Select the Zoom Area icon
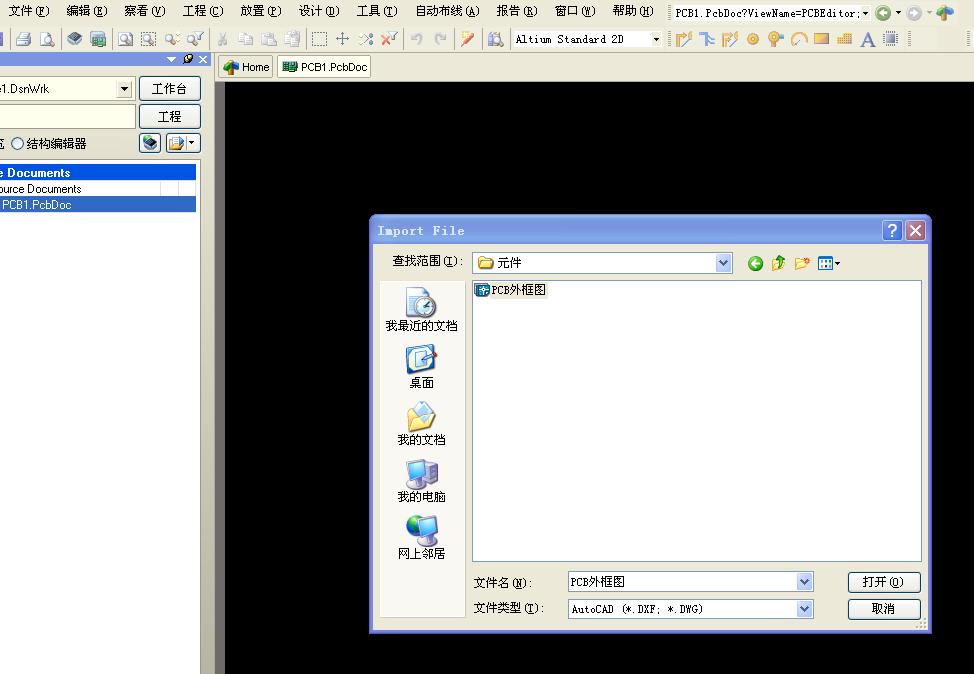974x674 pixels. [148, 39]
